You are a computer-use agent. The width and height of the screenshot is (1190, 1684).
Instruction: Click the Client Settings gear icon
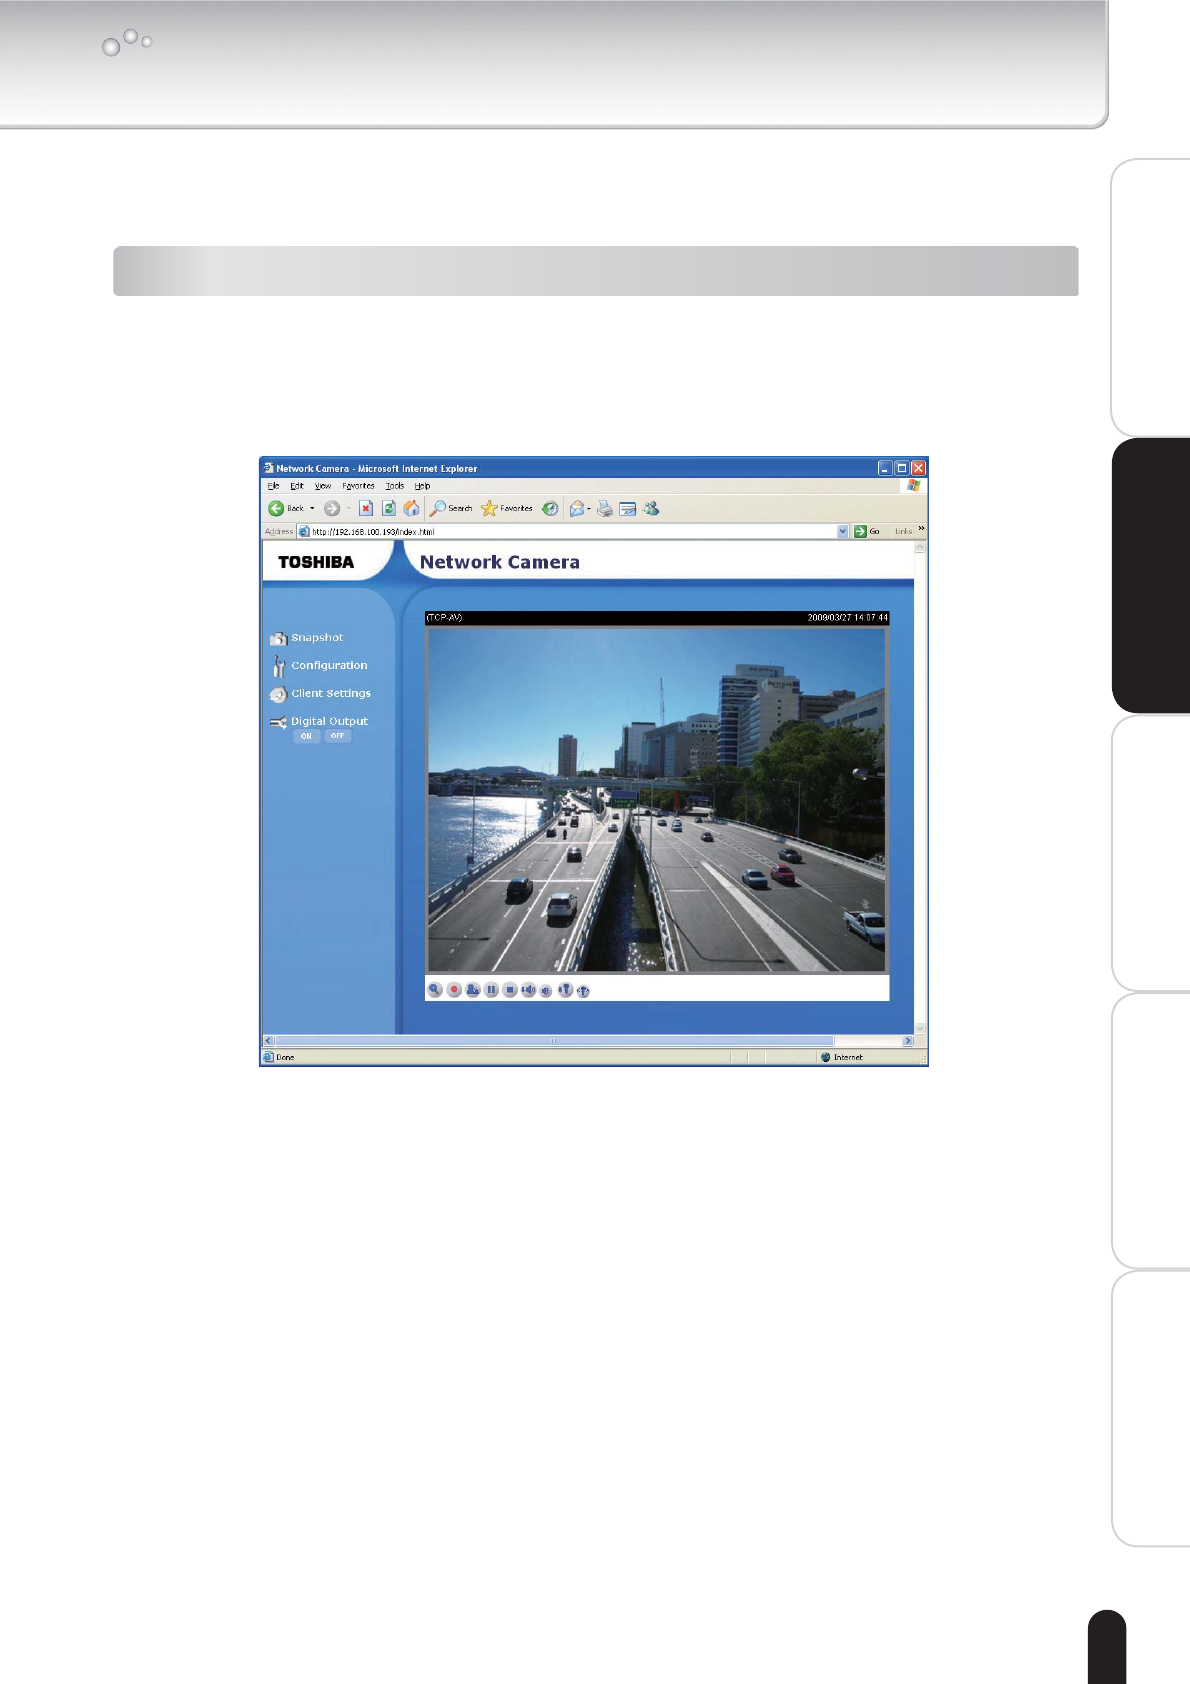(x=278, y=694)
